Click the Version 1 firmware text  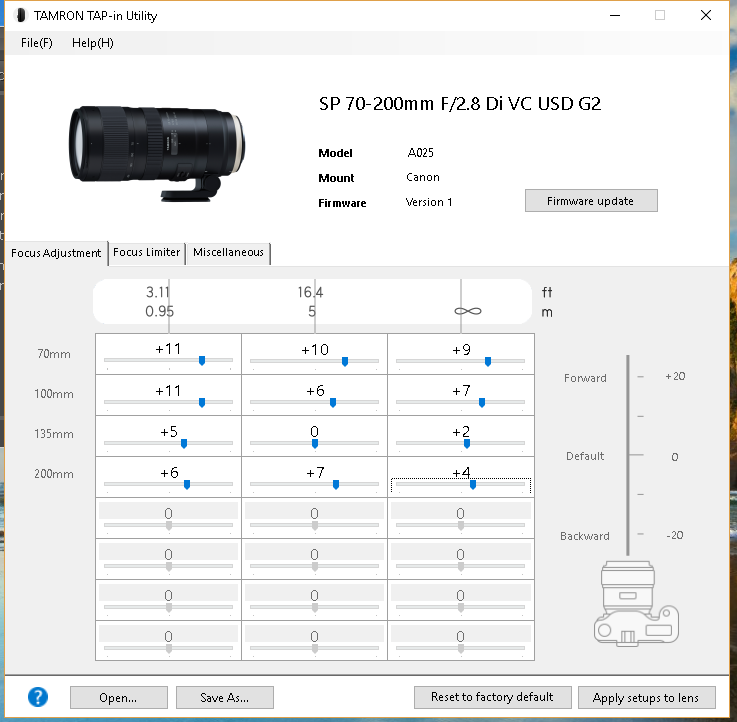429,202
